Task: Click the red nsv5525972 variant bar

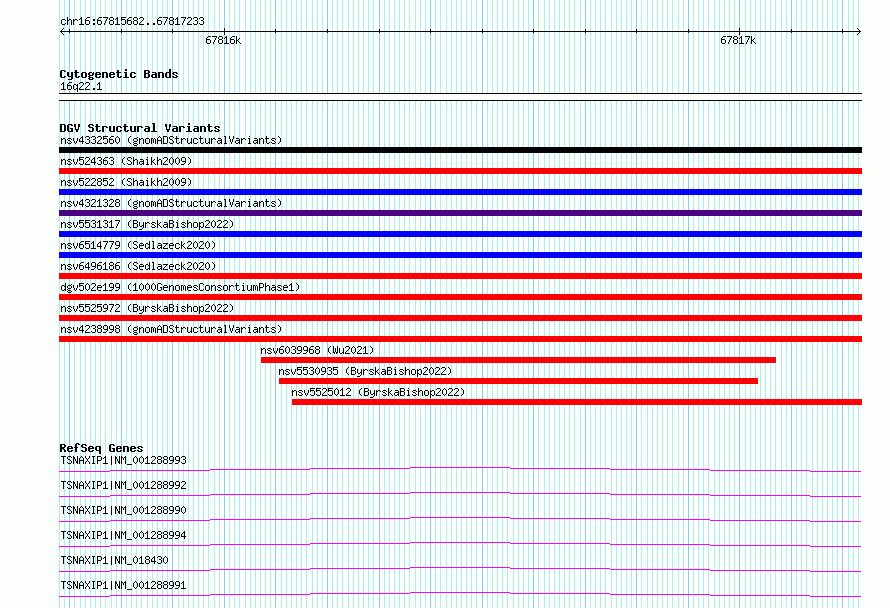Action: [x=460, y=318]
